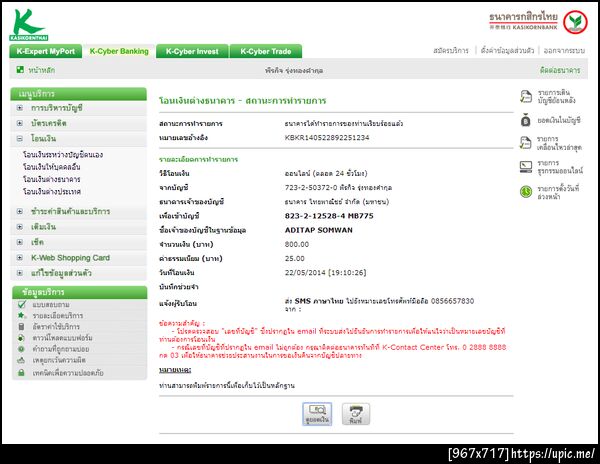Click the security tips padlock icon
The height and width of the screenshot is (464, 600).
(21, 372)
